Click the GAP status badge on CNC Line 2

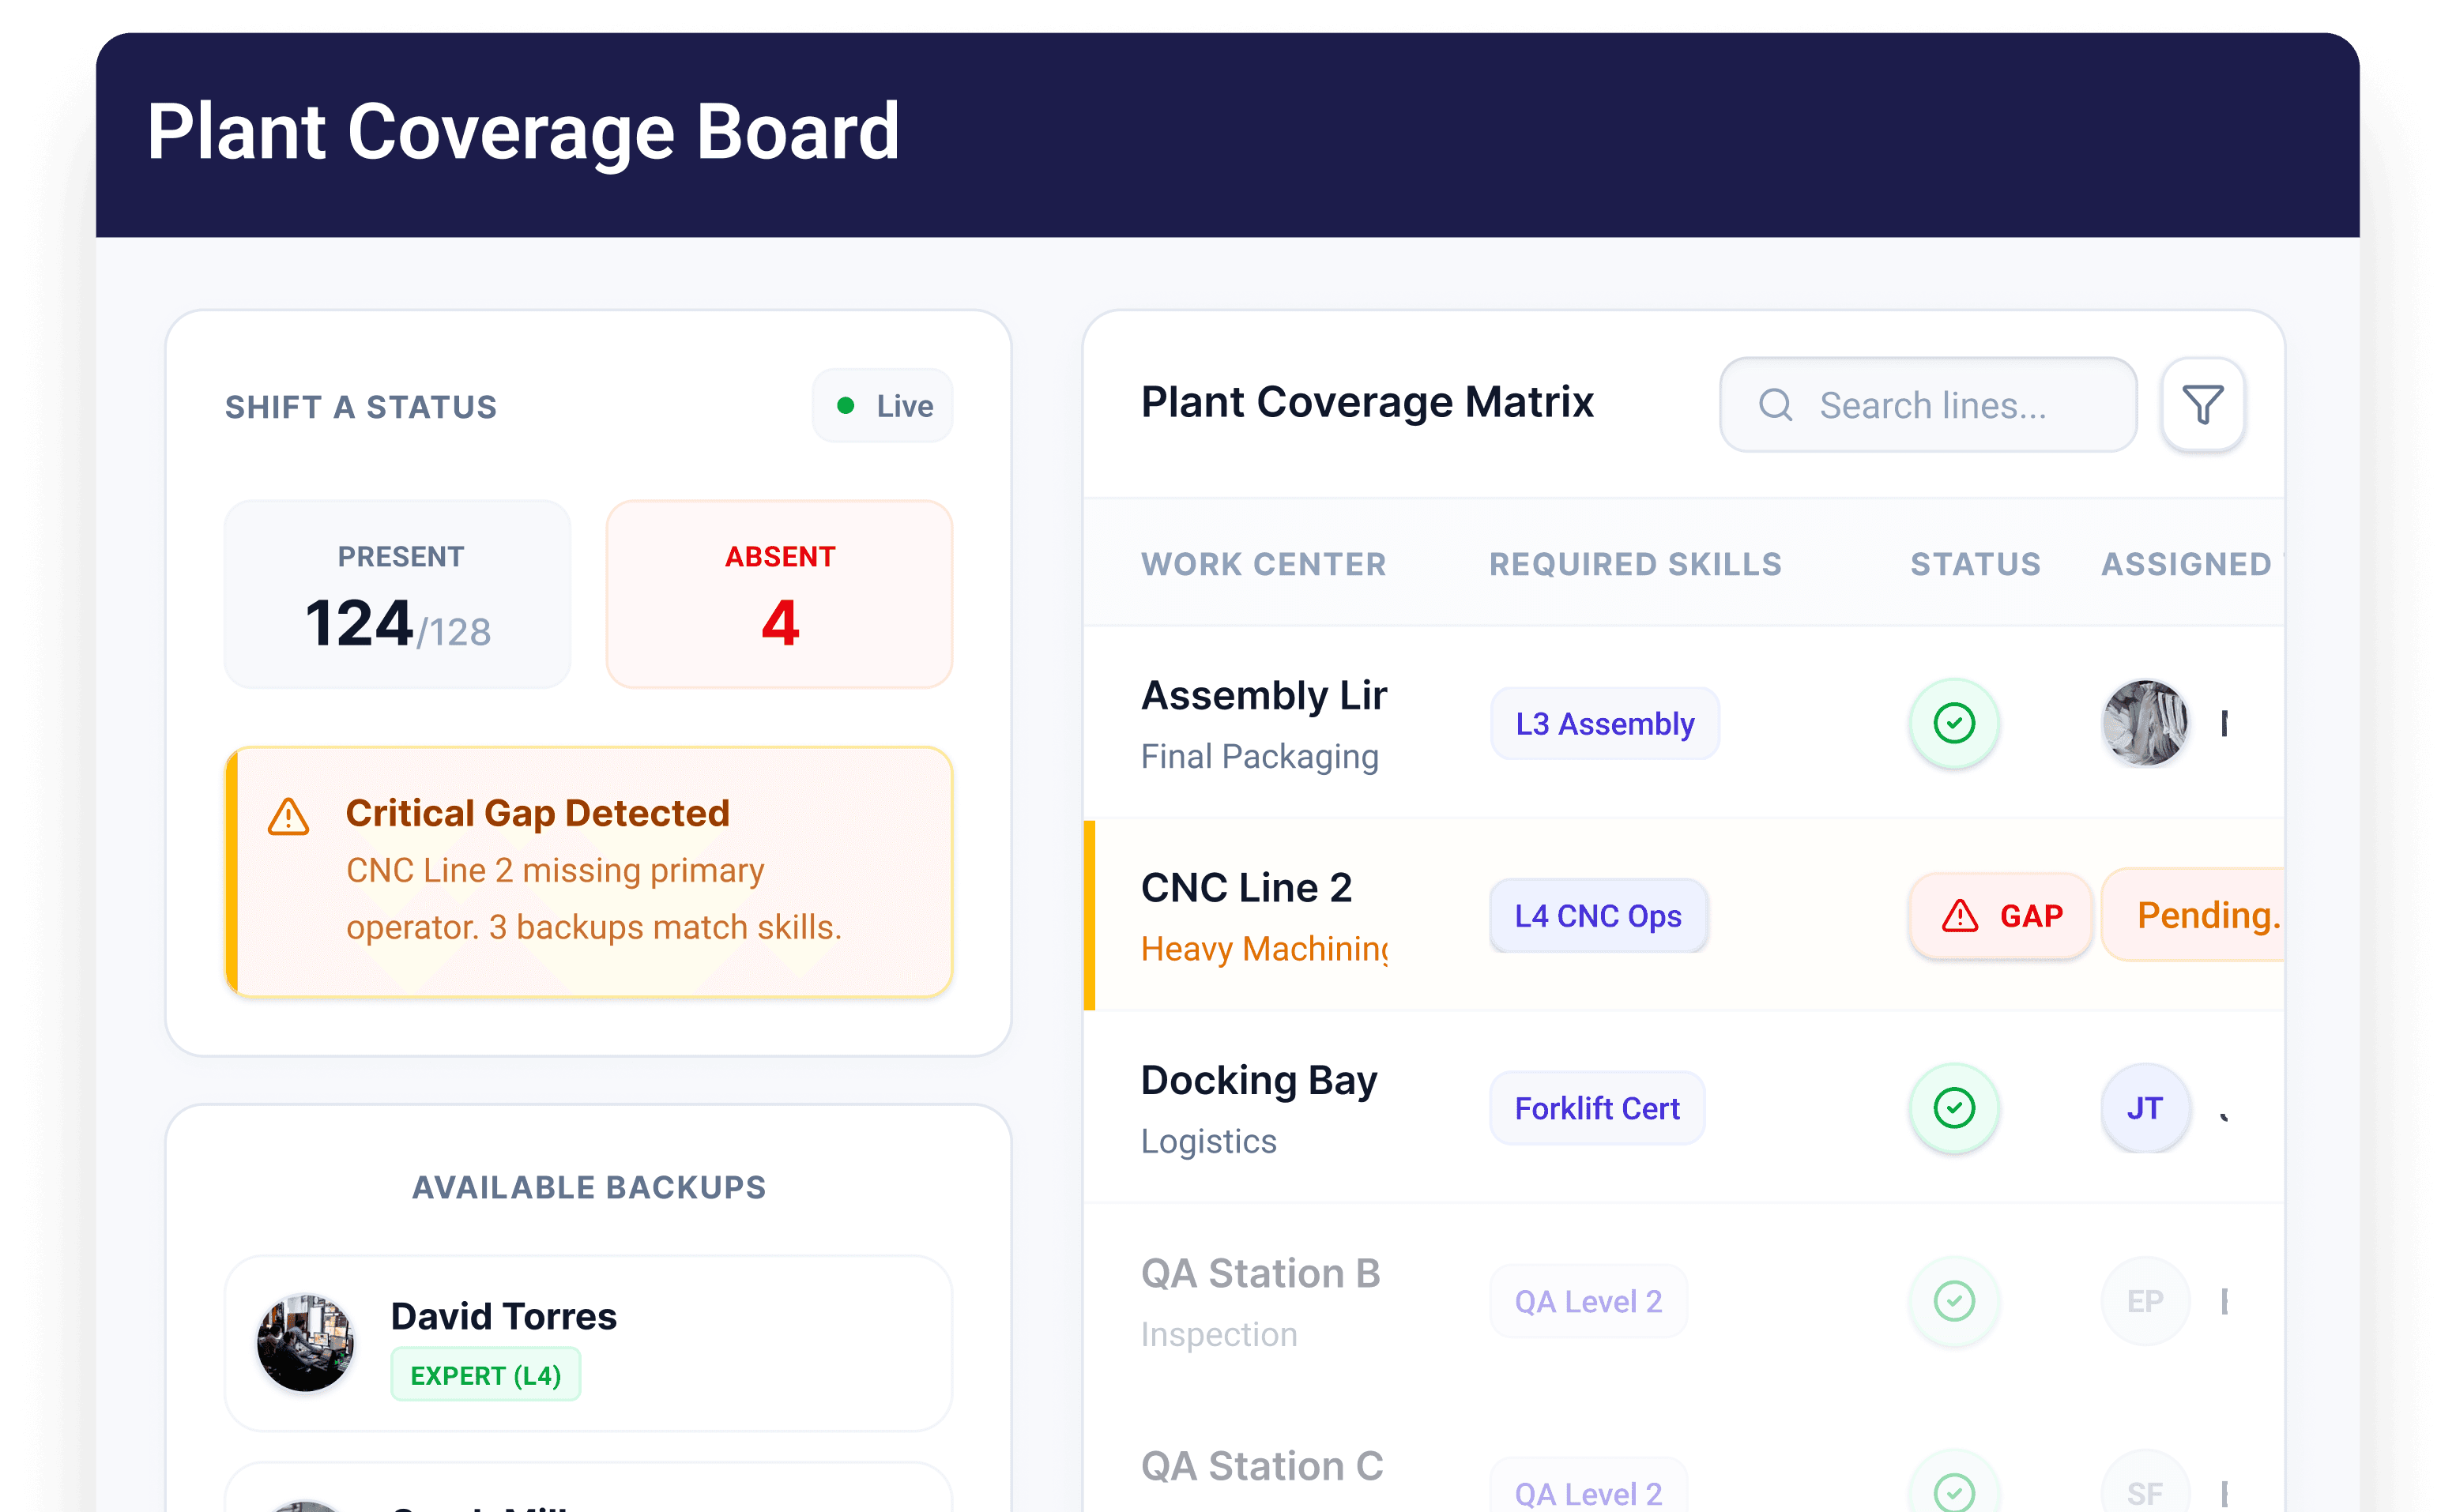point(2000,916)
